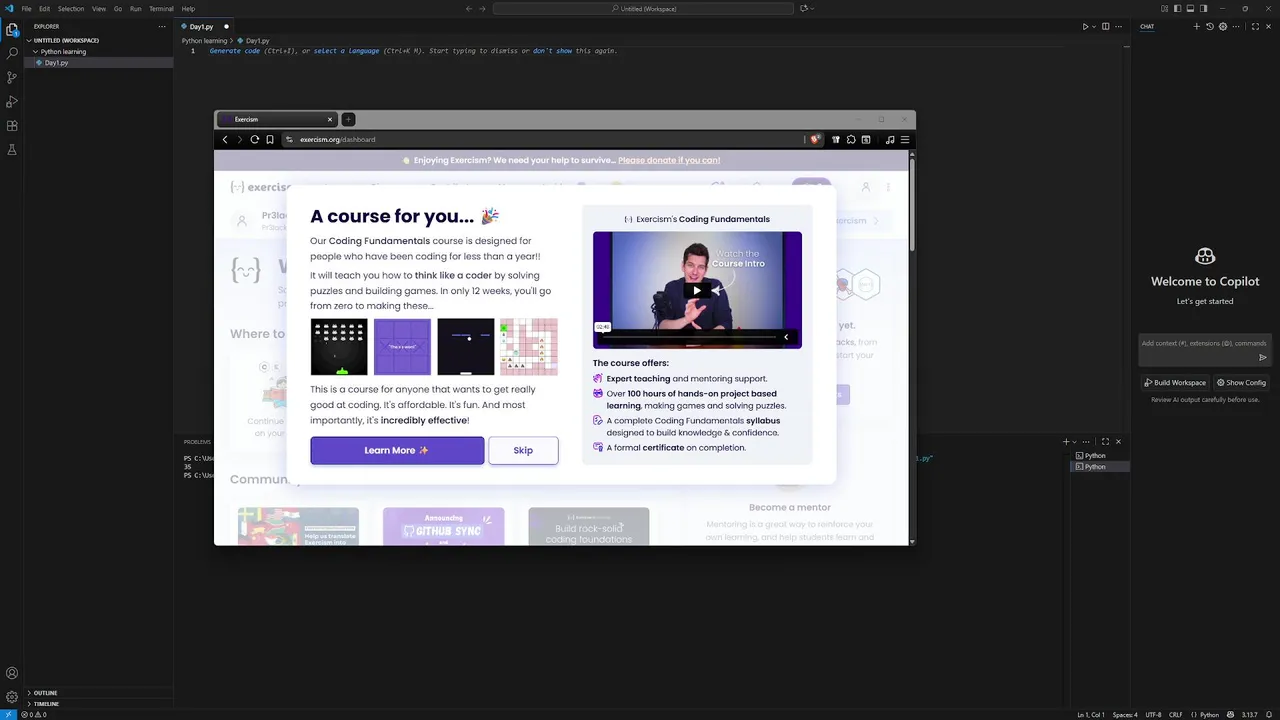Open the Testing flask view
The width and height of the screenshot is (1280, 720).
(x=12, y=150)
